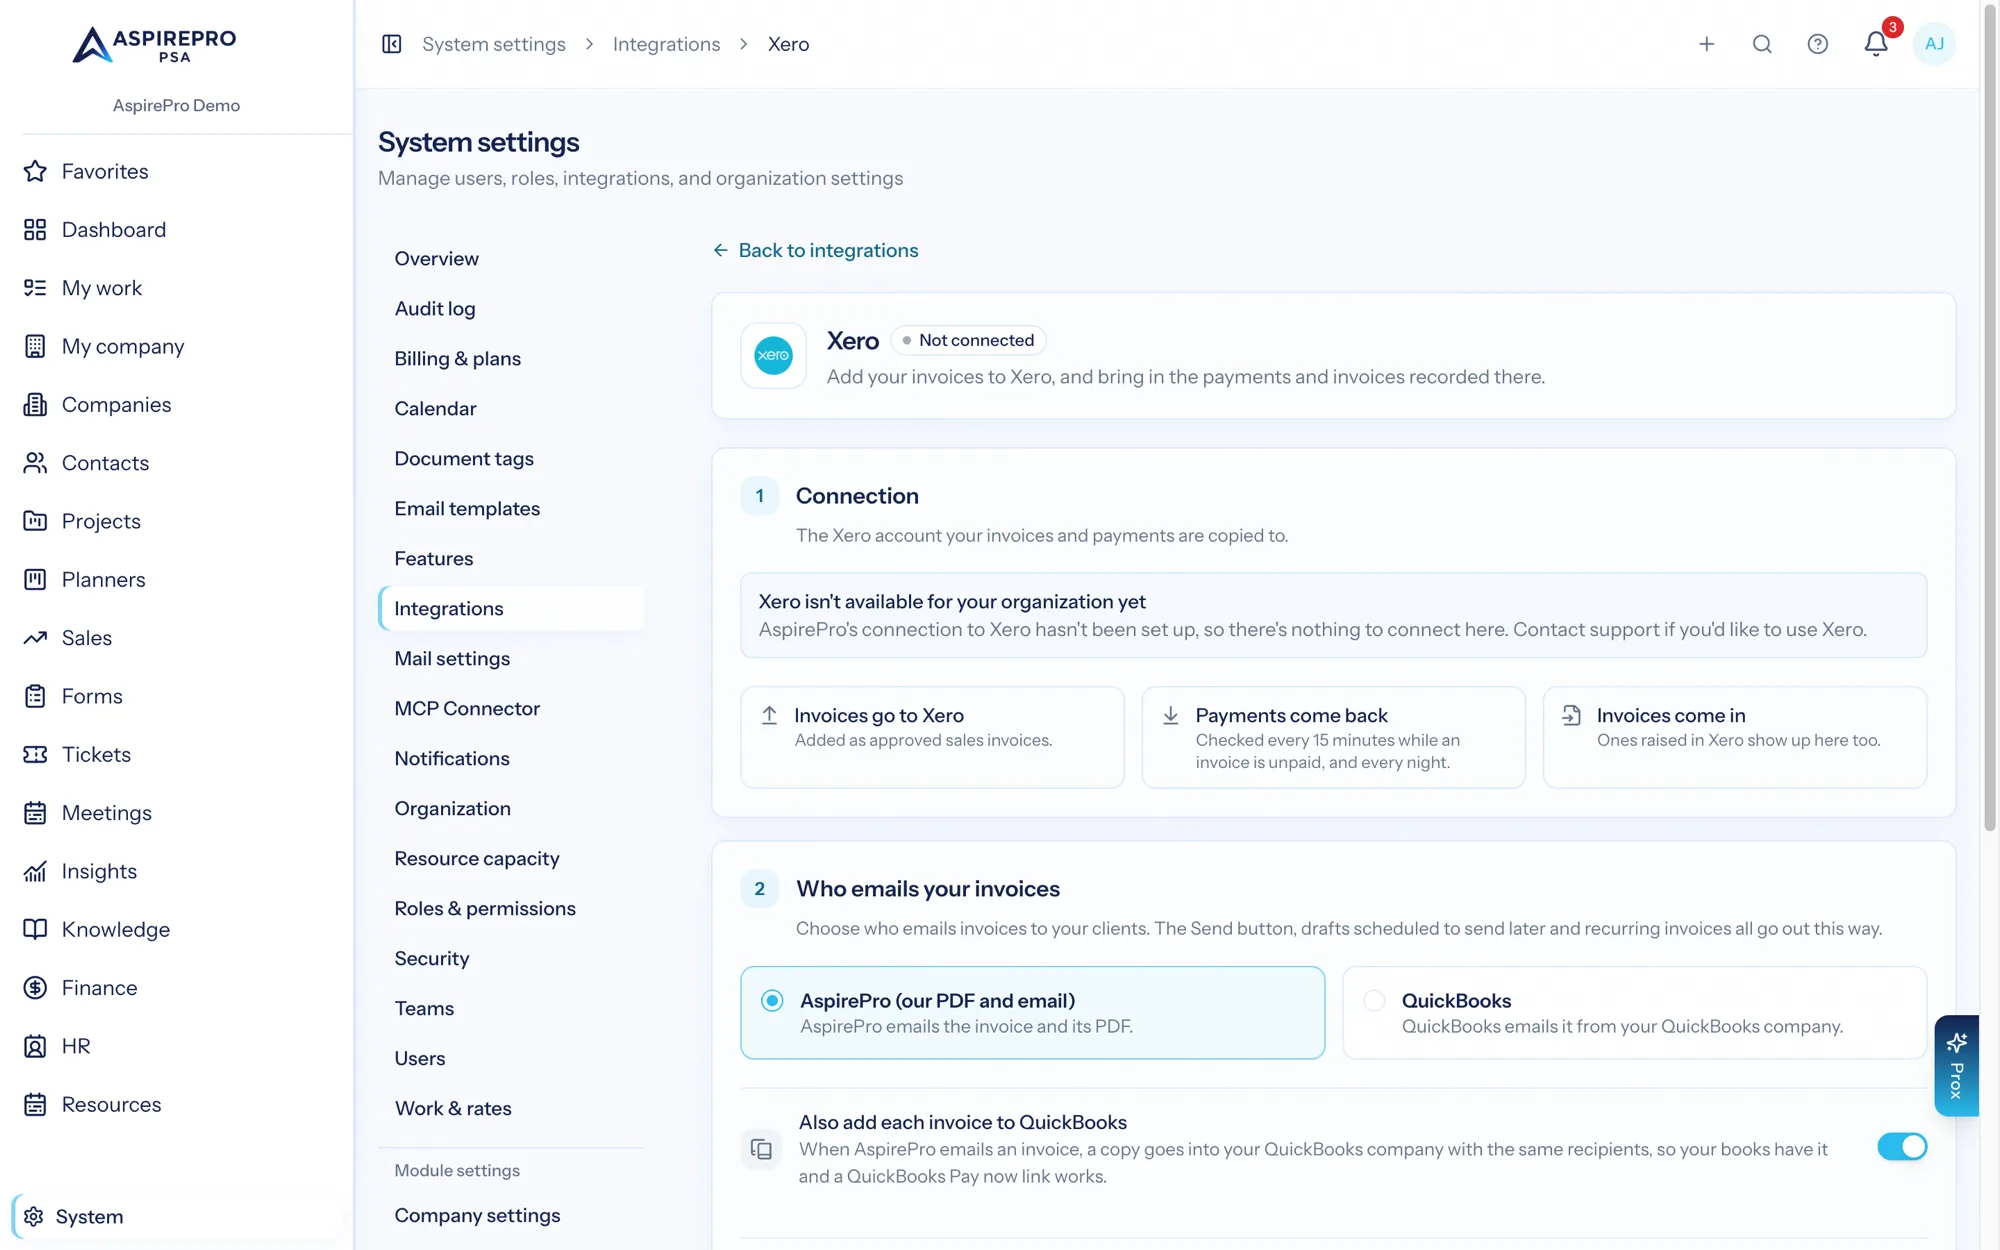Screen dimensions: 2000x1250
Task: Click the Knowledge book icon
Action: click(x=35, y=930)
